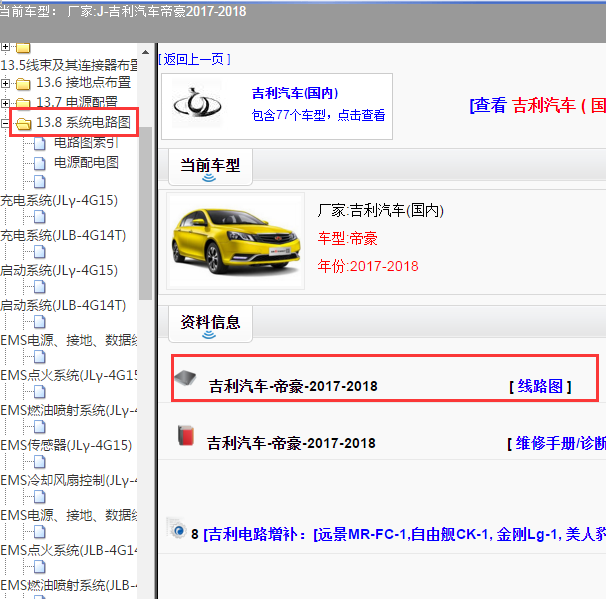Open 启动系统(JLB-4G14T) wiring diagram

63,305
